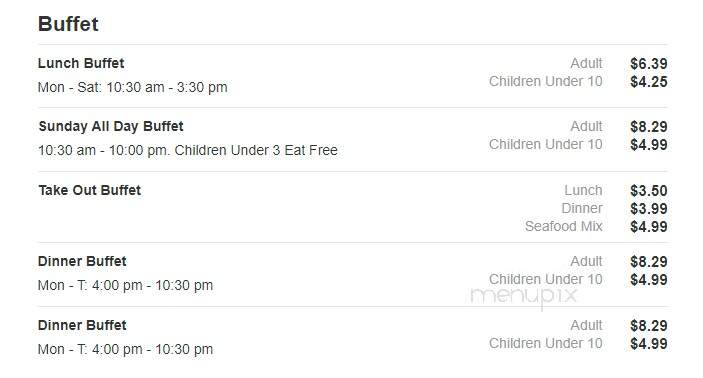Click the Lunch Buffet adult price $6.39
The width and height of the screenshot is (703, 378).
649,64
